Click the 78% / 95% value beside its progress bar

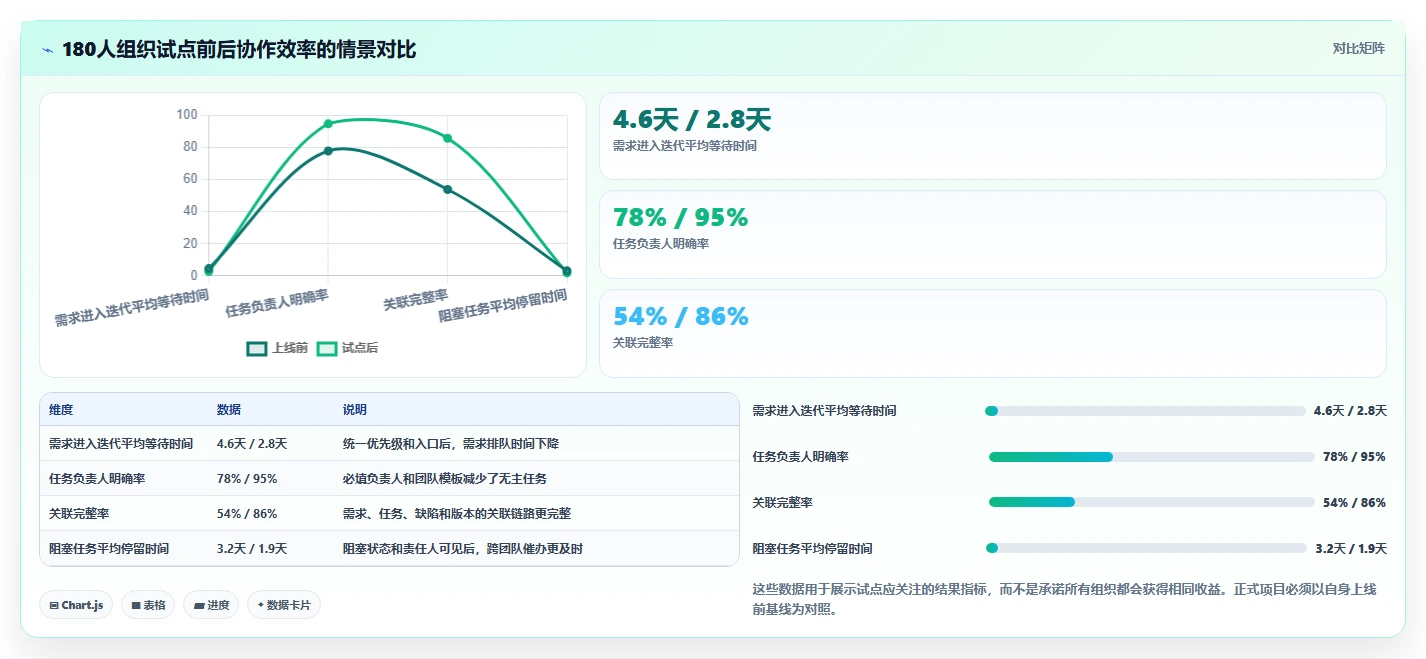click(1354, 457)
